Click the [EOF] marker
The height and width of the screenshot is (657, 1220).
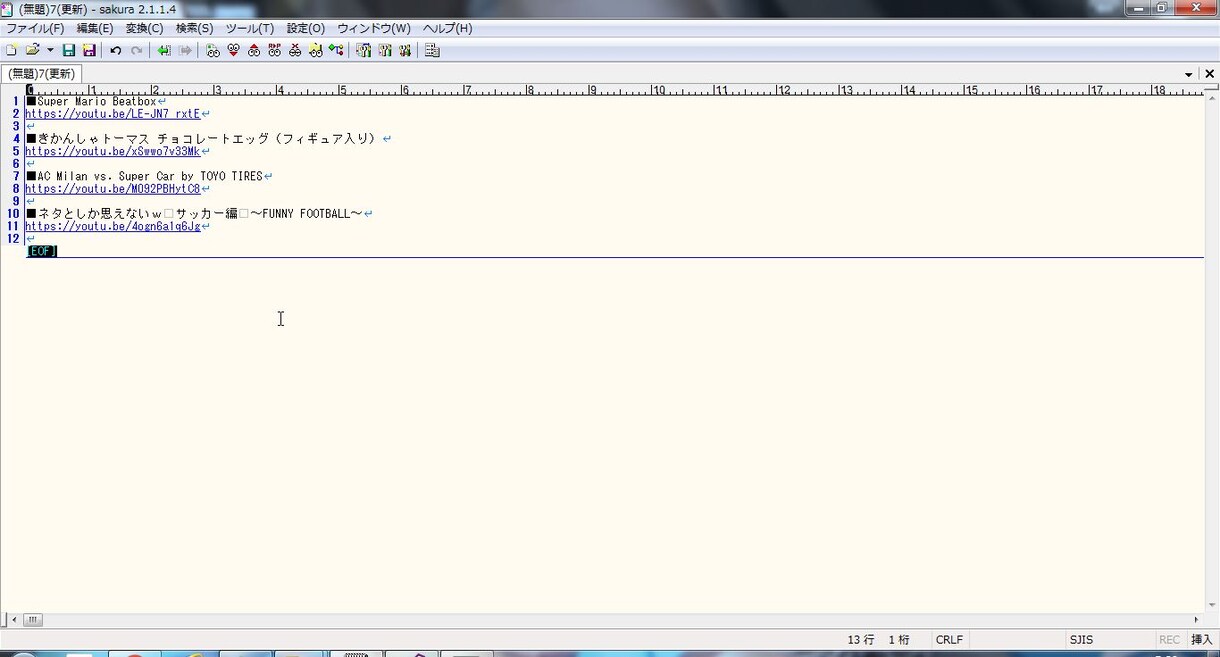(x=42, y=251)
